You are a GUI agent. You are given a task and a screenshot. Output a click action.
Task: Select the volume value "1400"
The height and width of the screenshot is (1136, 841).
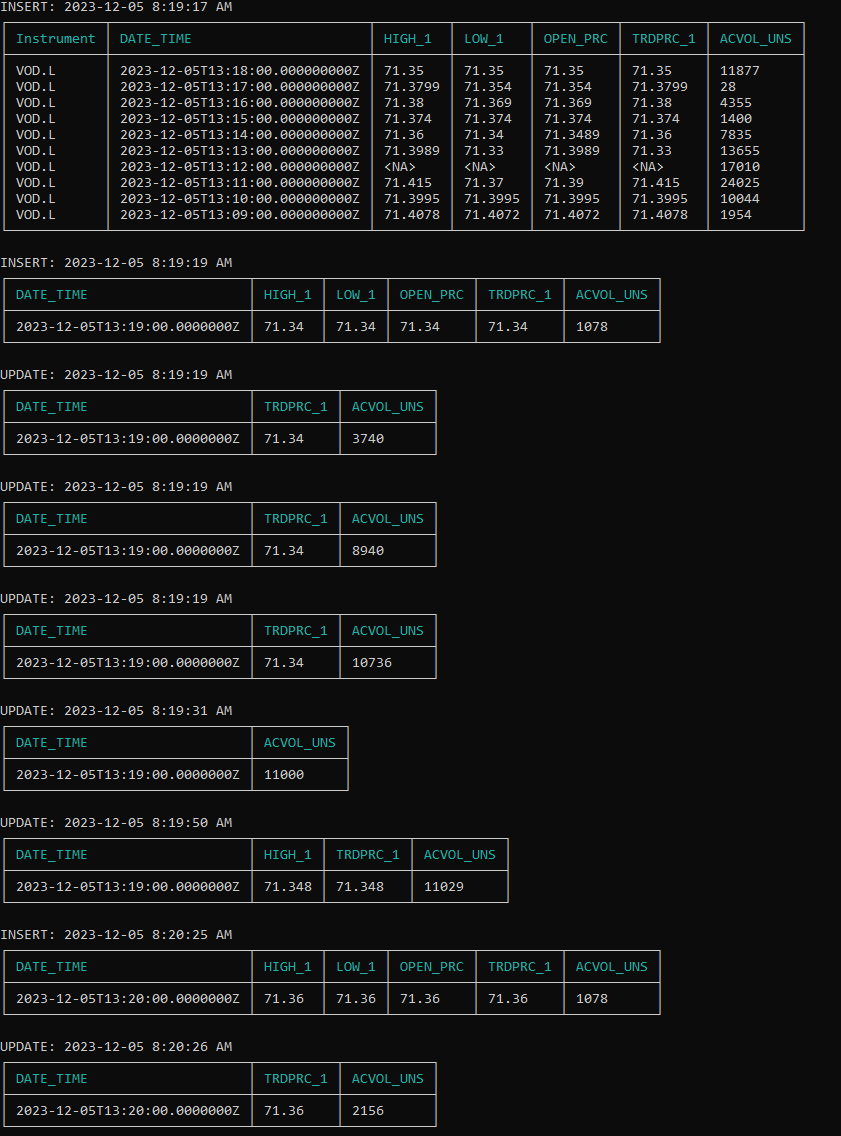pyautogui.click(x=736, y=119)
